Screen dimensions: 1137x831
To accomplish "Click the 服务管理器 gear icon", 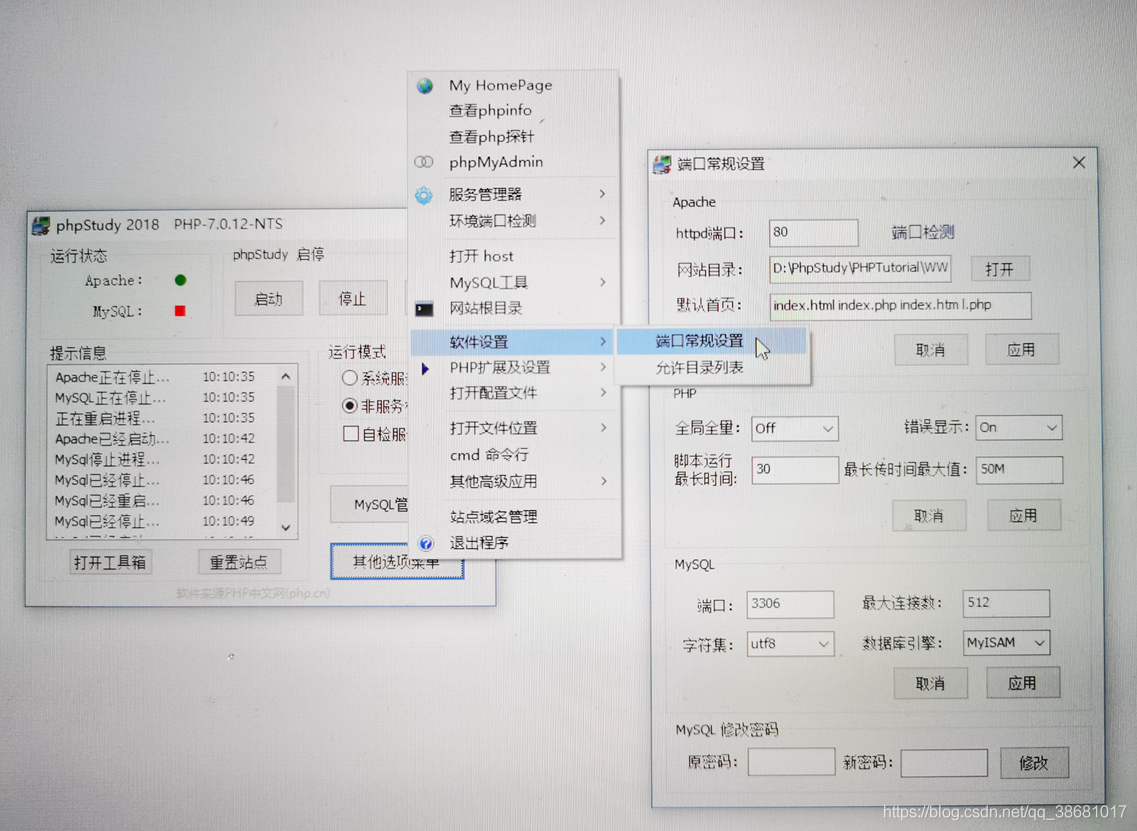I will (423, 194).
